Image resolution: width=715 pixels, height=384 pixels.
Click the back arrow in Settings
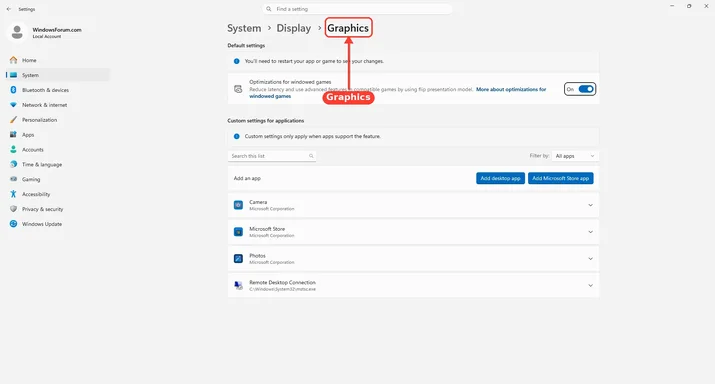[9, 9]
